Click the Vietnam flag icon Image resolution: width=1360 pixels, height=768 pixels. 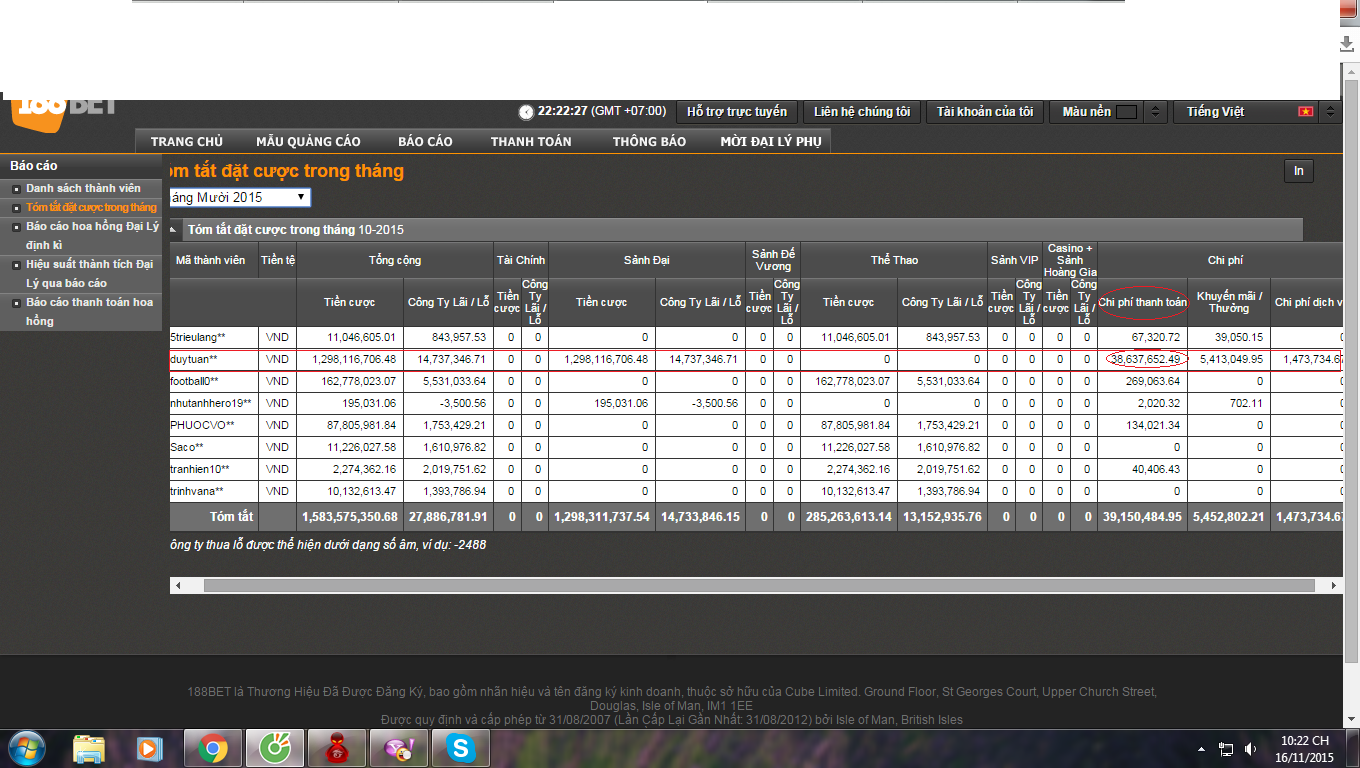(1305, 112)
